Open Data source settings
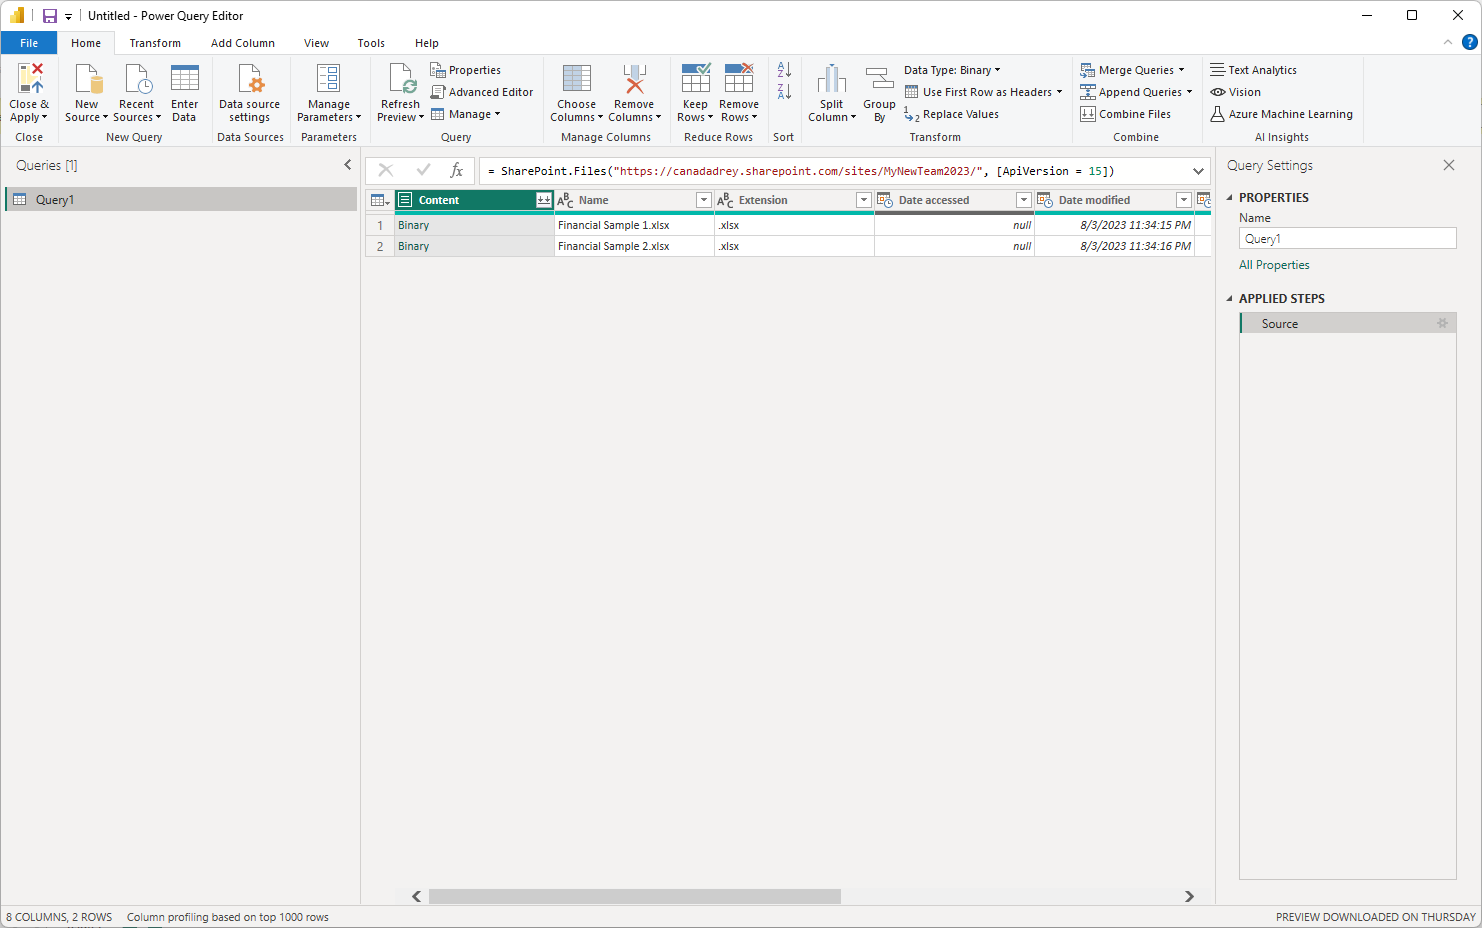Image resolution: width=1482 pixels, height=928 pixels. [x=249, y=93]
